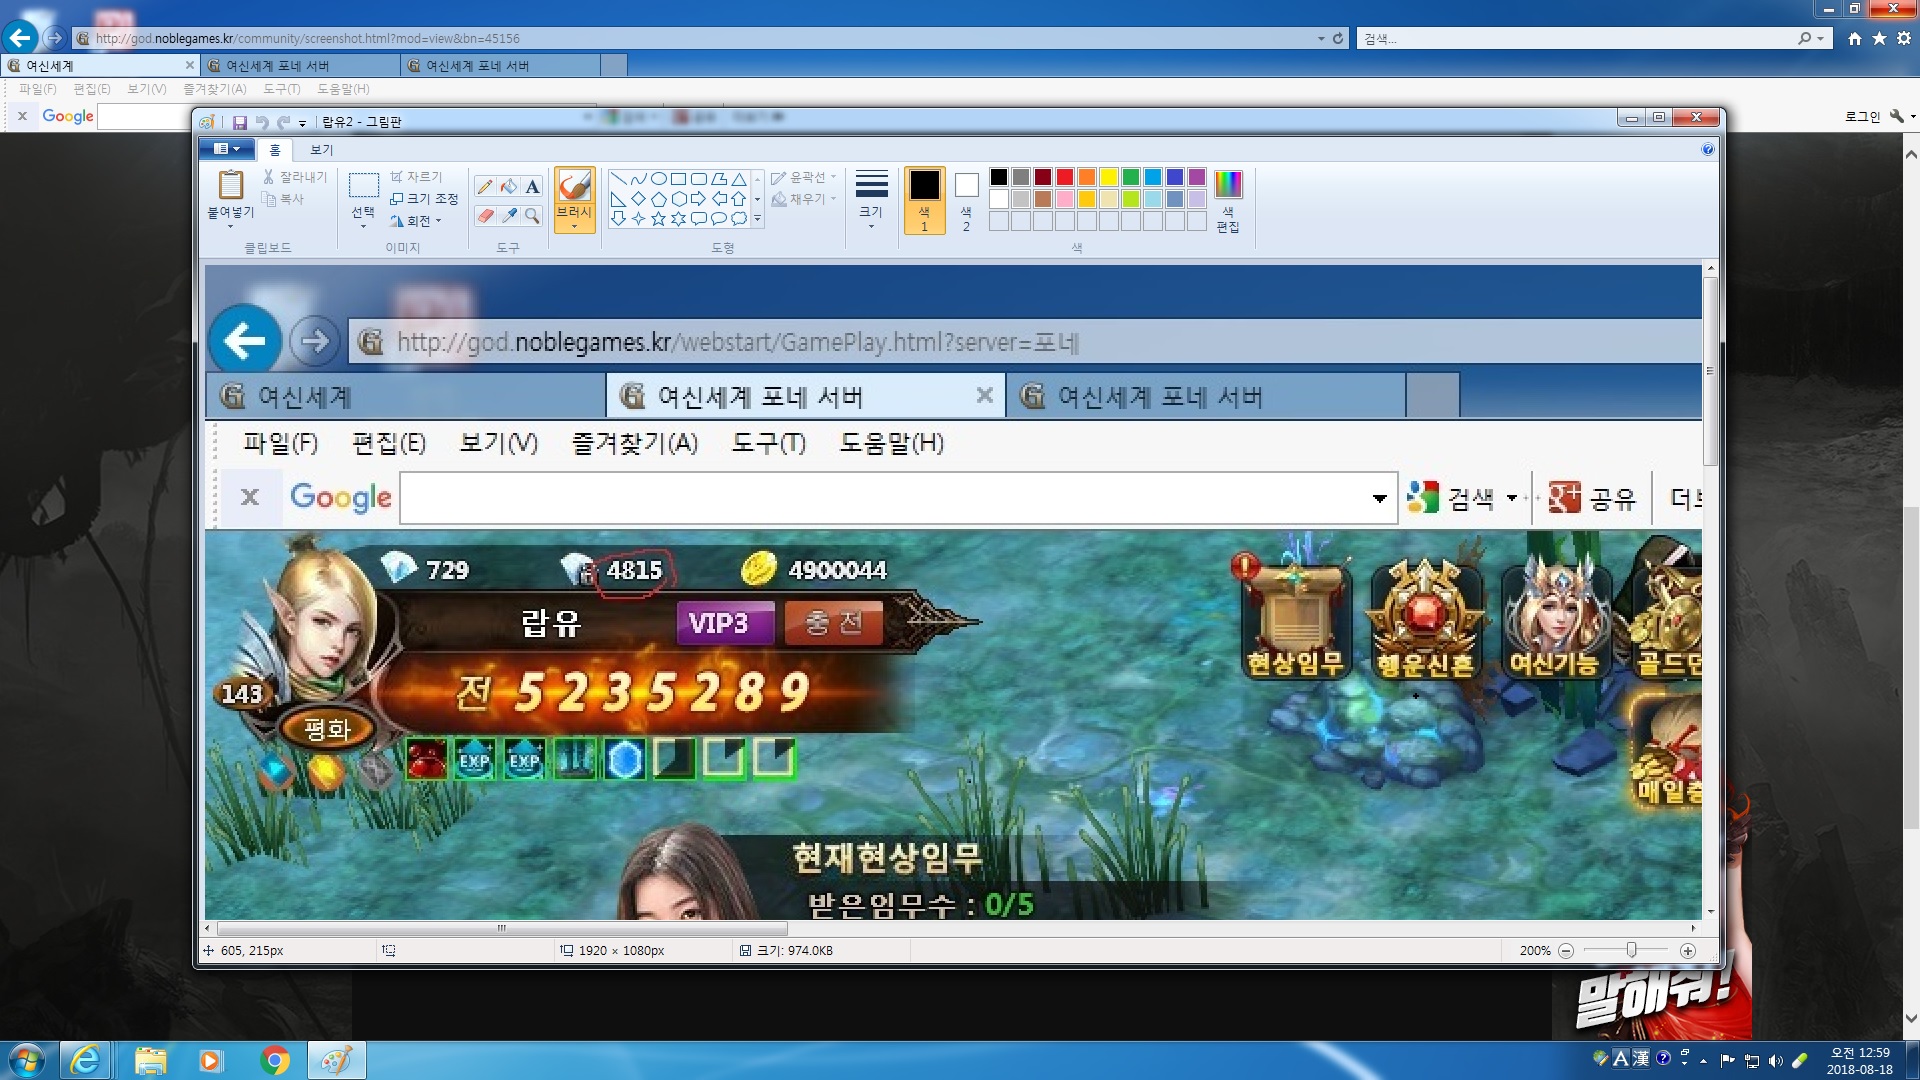This screenshot has height=1080, width=1920.
Task: Select the Fill with color bucket tool
Action: pos(509,186)
